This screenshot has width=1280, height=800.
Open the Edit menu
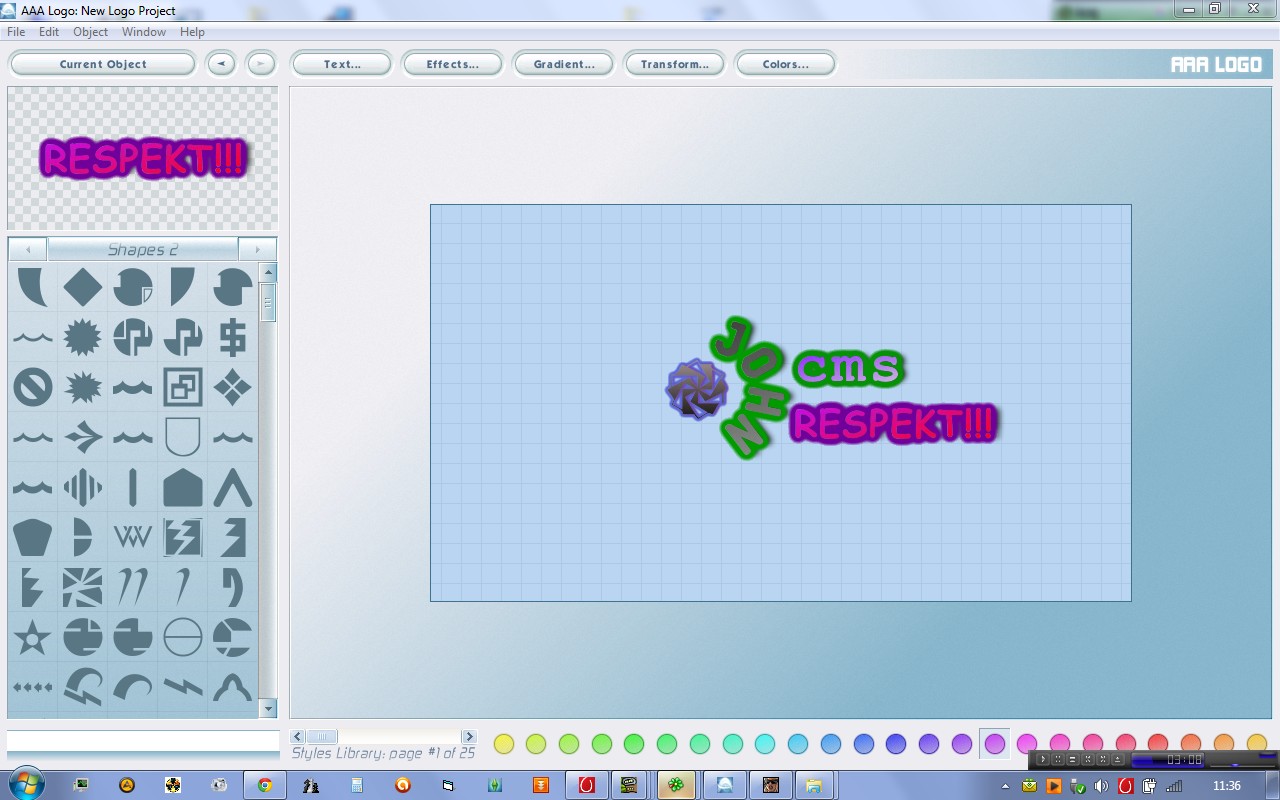point(49,32)
